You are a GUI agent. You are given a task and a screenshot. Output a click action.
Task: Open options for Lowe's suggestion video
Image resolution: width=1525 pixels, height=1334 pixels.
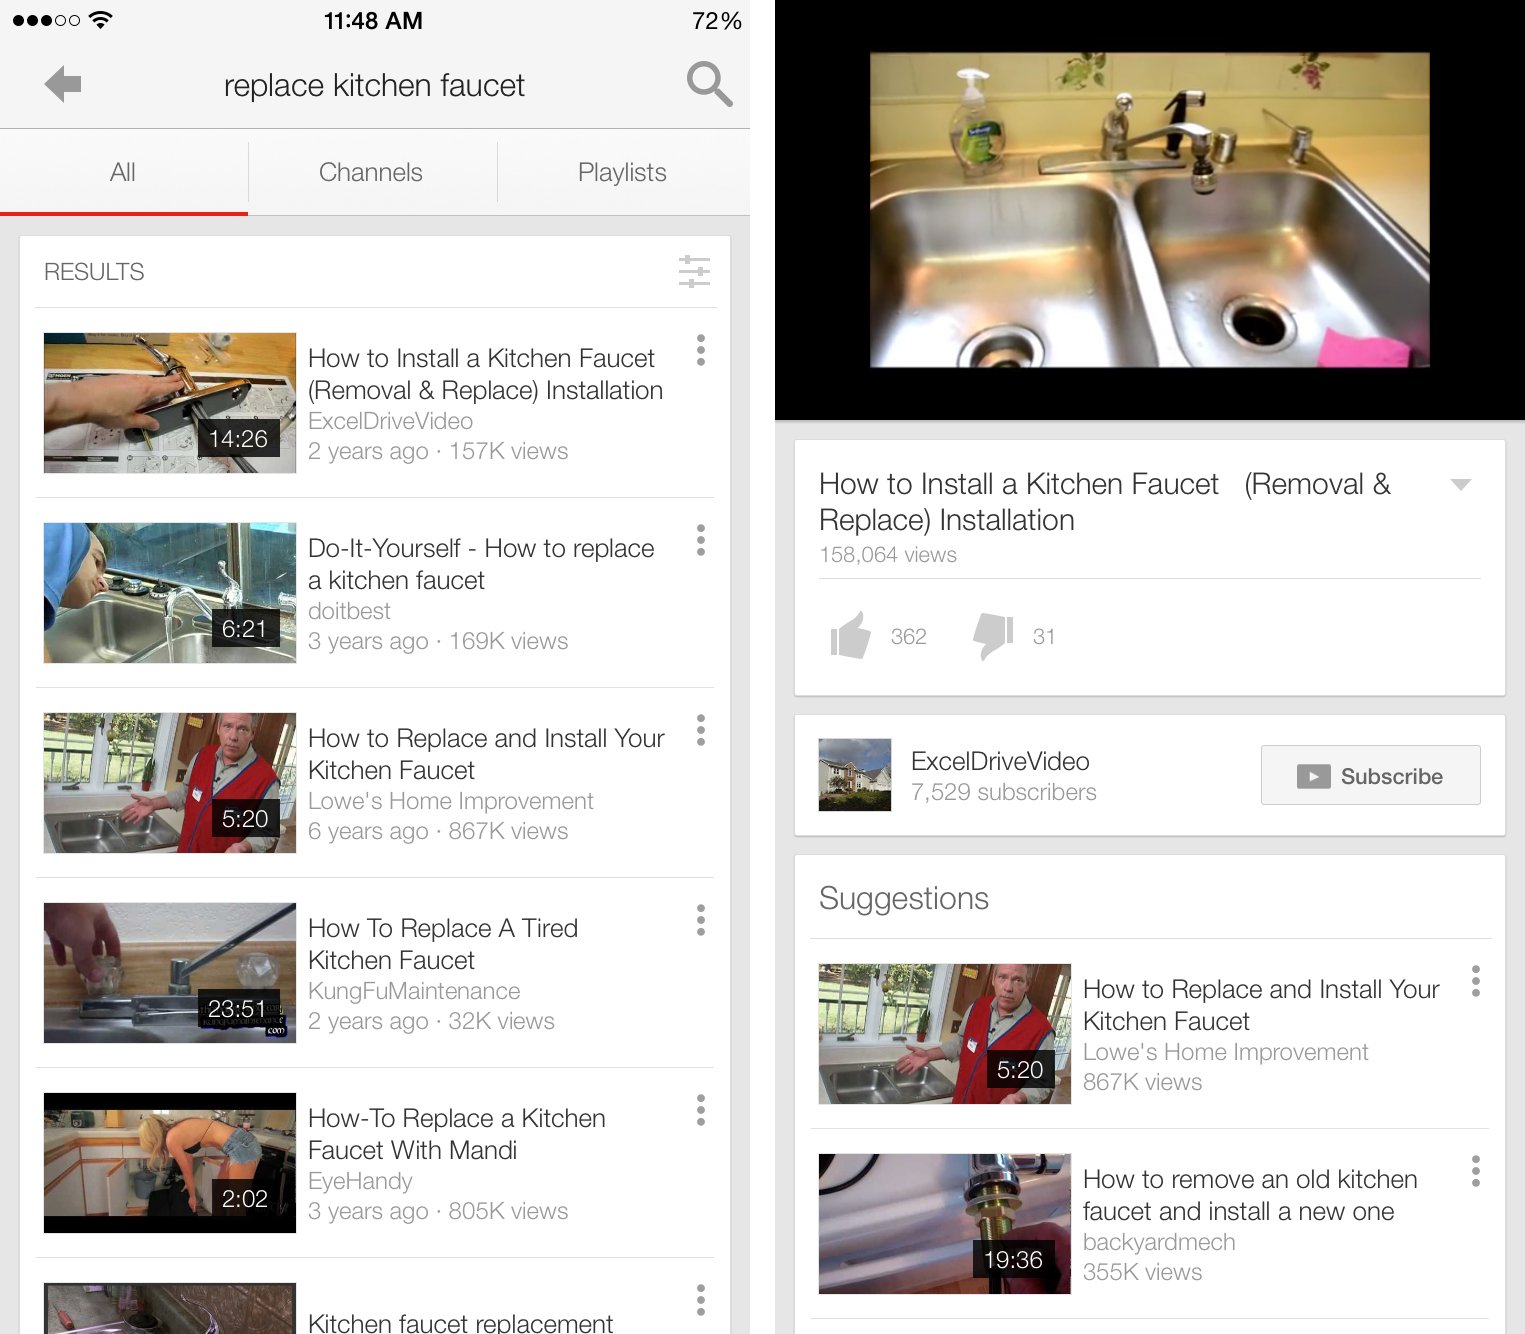tap(1476, 981)
